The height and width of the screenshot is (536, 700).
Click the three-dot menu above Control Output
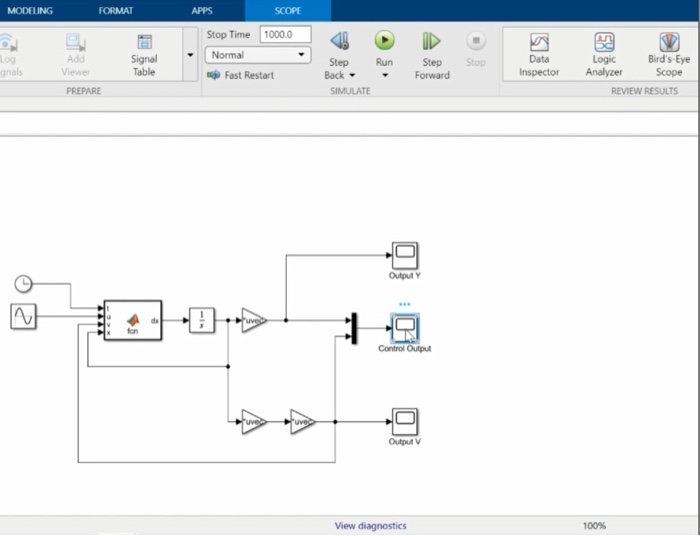coord(404,304)
